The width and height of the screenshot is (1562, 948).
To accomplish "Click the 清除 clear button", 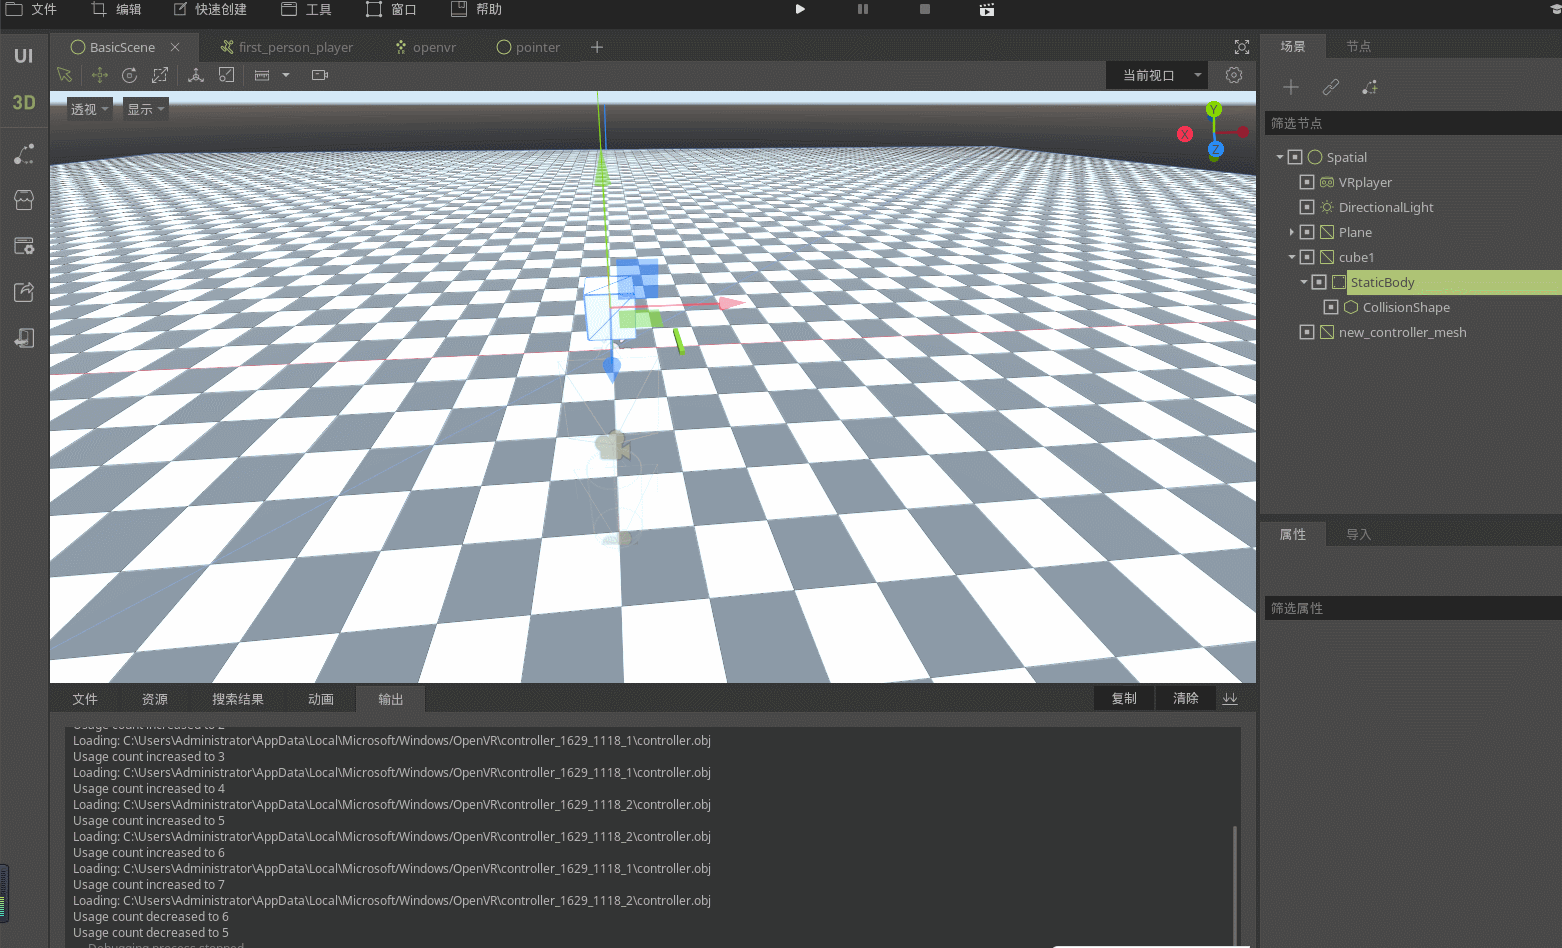I will 1186,698.
